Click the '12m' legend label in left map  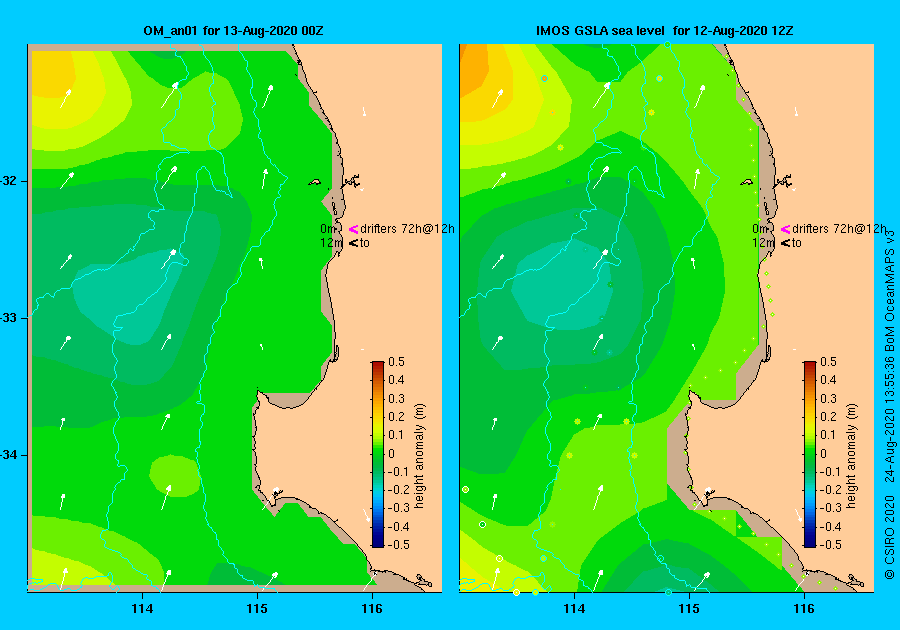tap(331, 243)
